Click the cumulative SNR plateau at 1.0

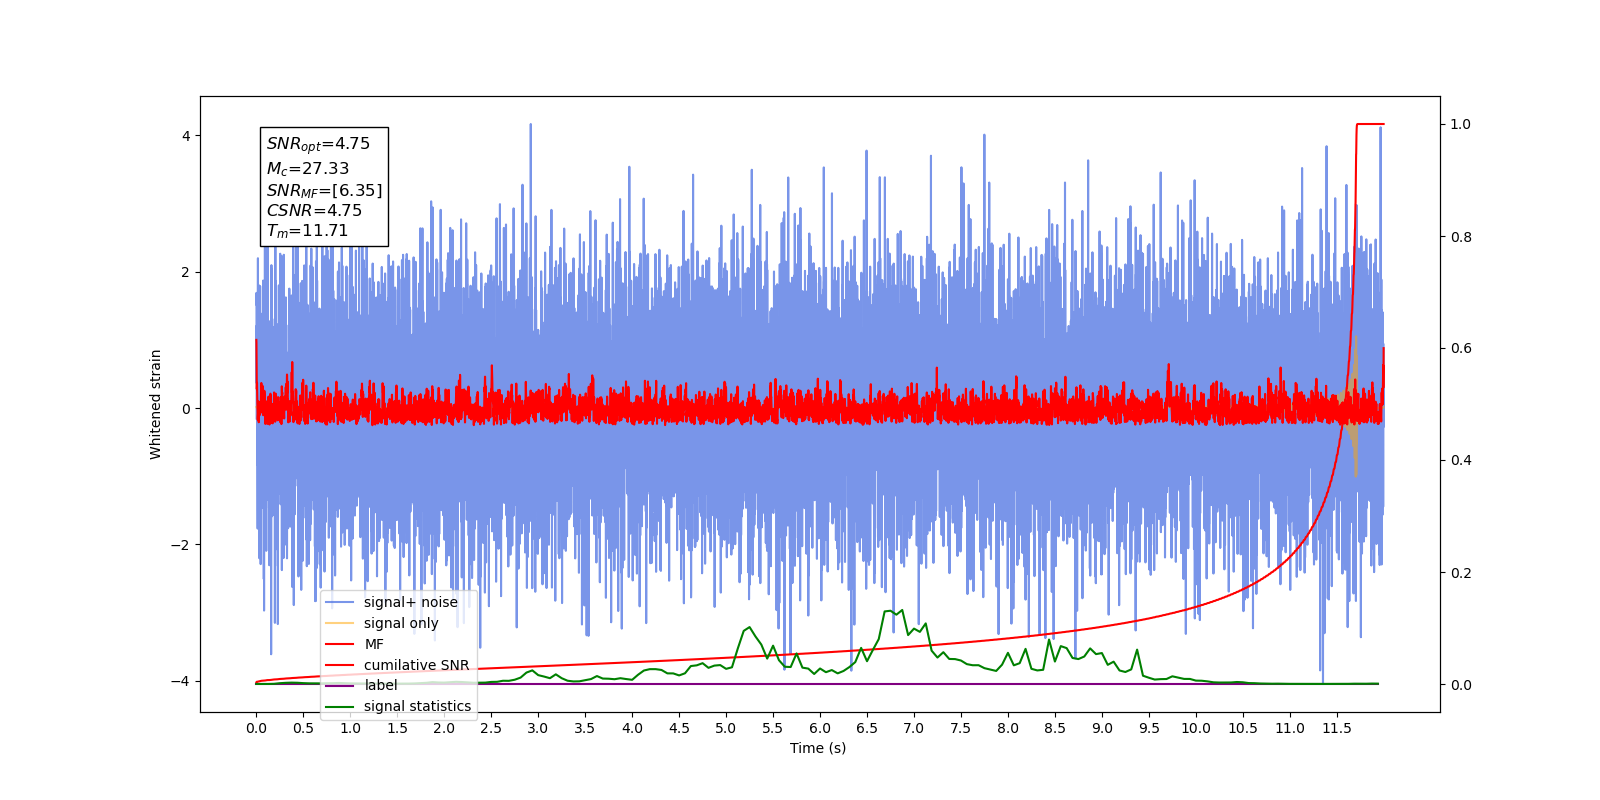click(1370, 124)
